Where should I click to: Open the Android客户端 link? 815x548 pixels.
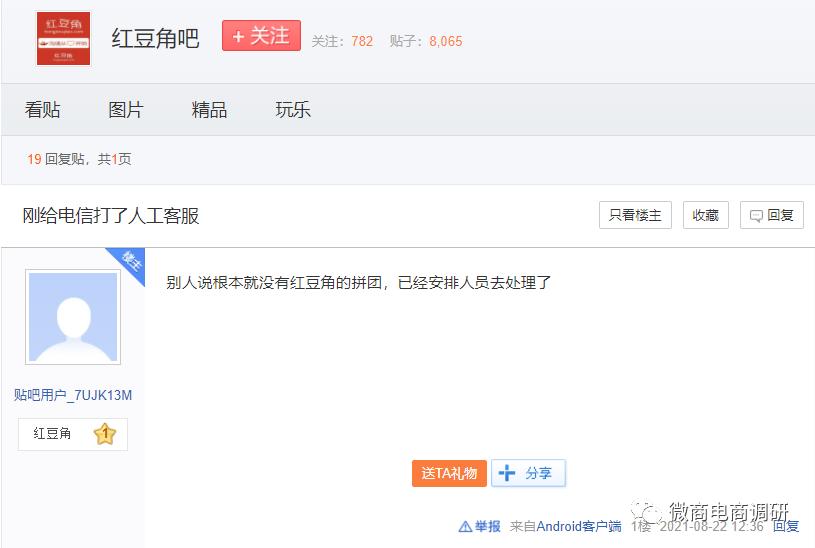(579, 526)
